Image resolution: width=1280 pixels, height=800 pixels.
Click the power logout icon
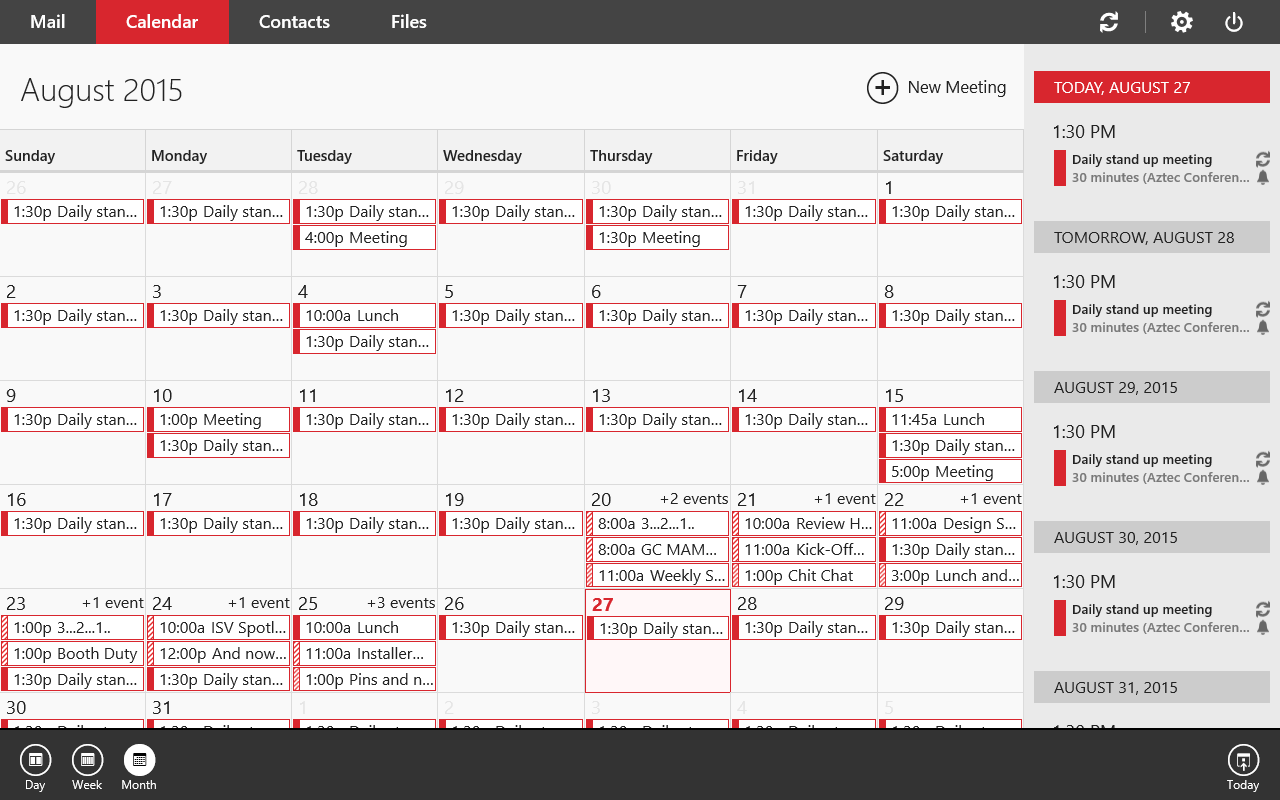click(1234, 22)
